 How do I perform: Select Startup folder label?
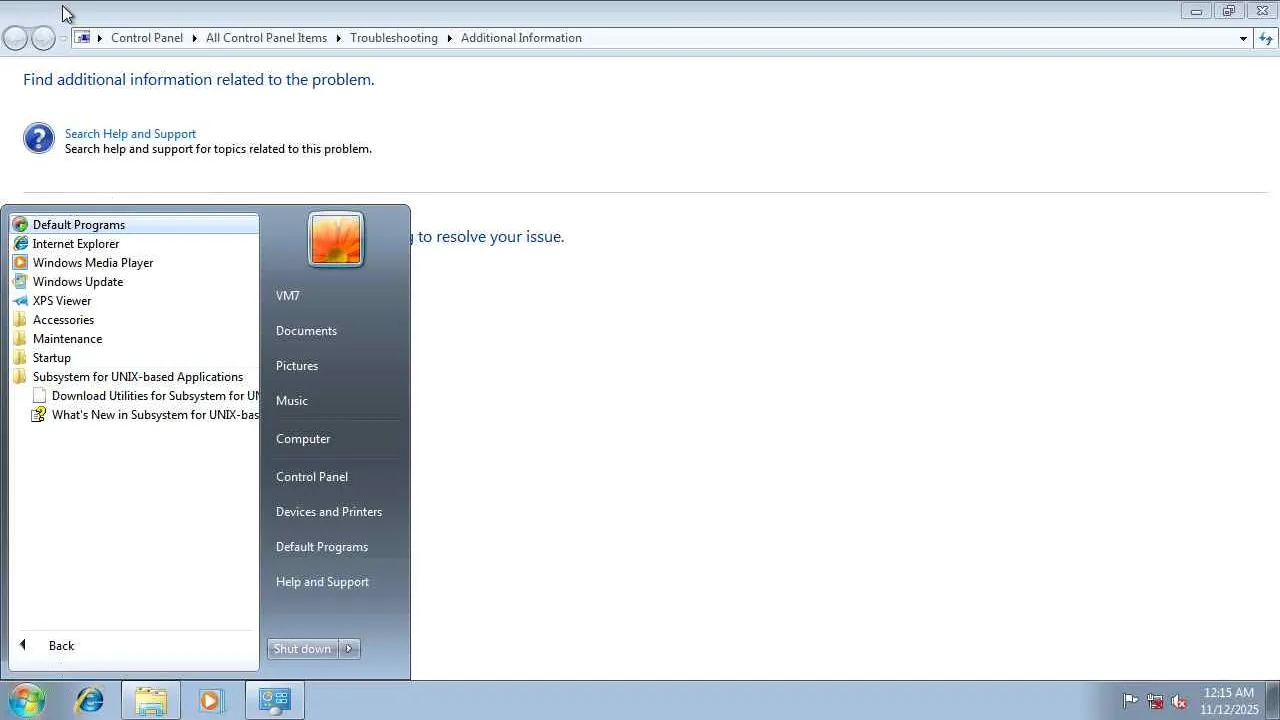52,358
